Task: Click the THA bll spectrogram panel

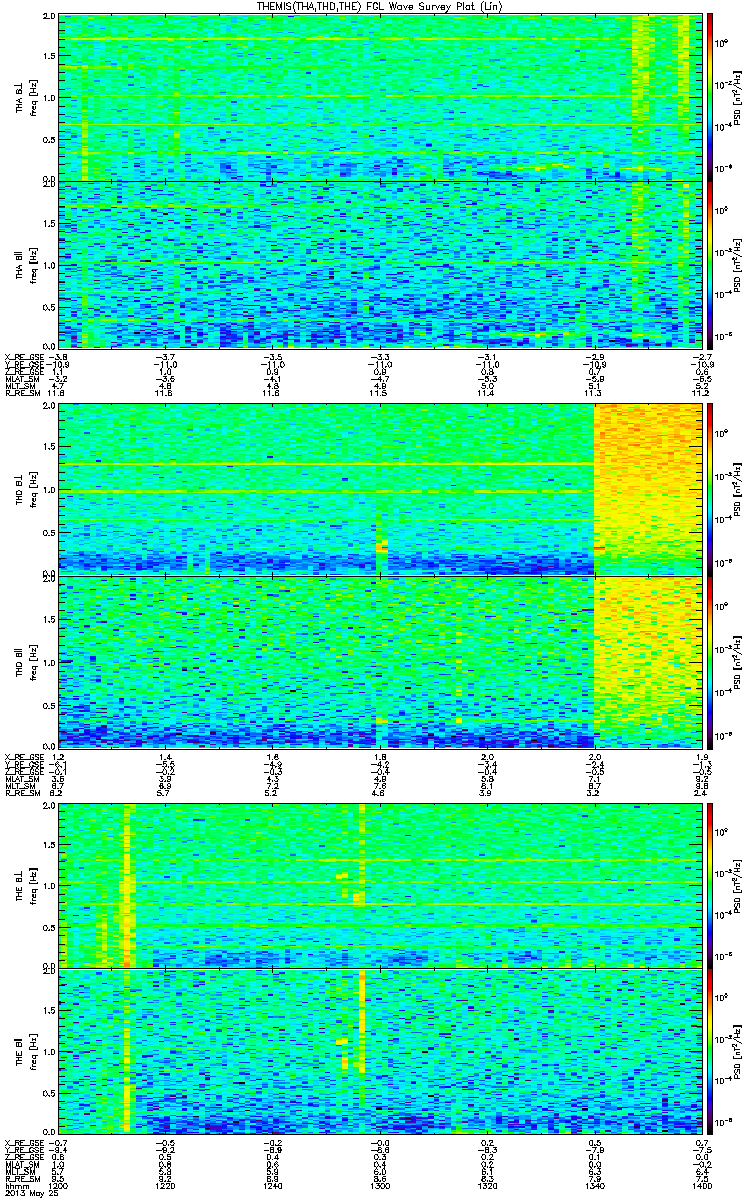Action: (379, 264)
